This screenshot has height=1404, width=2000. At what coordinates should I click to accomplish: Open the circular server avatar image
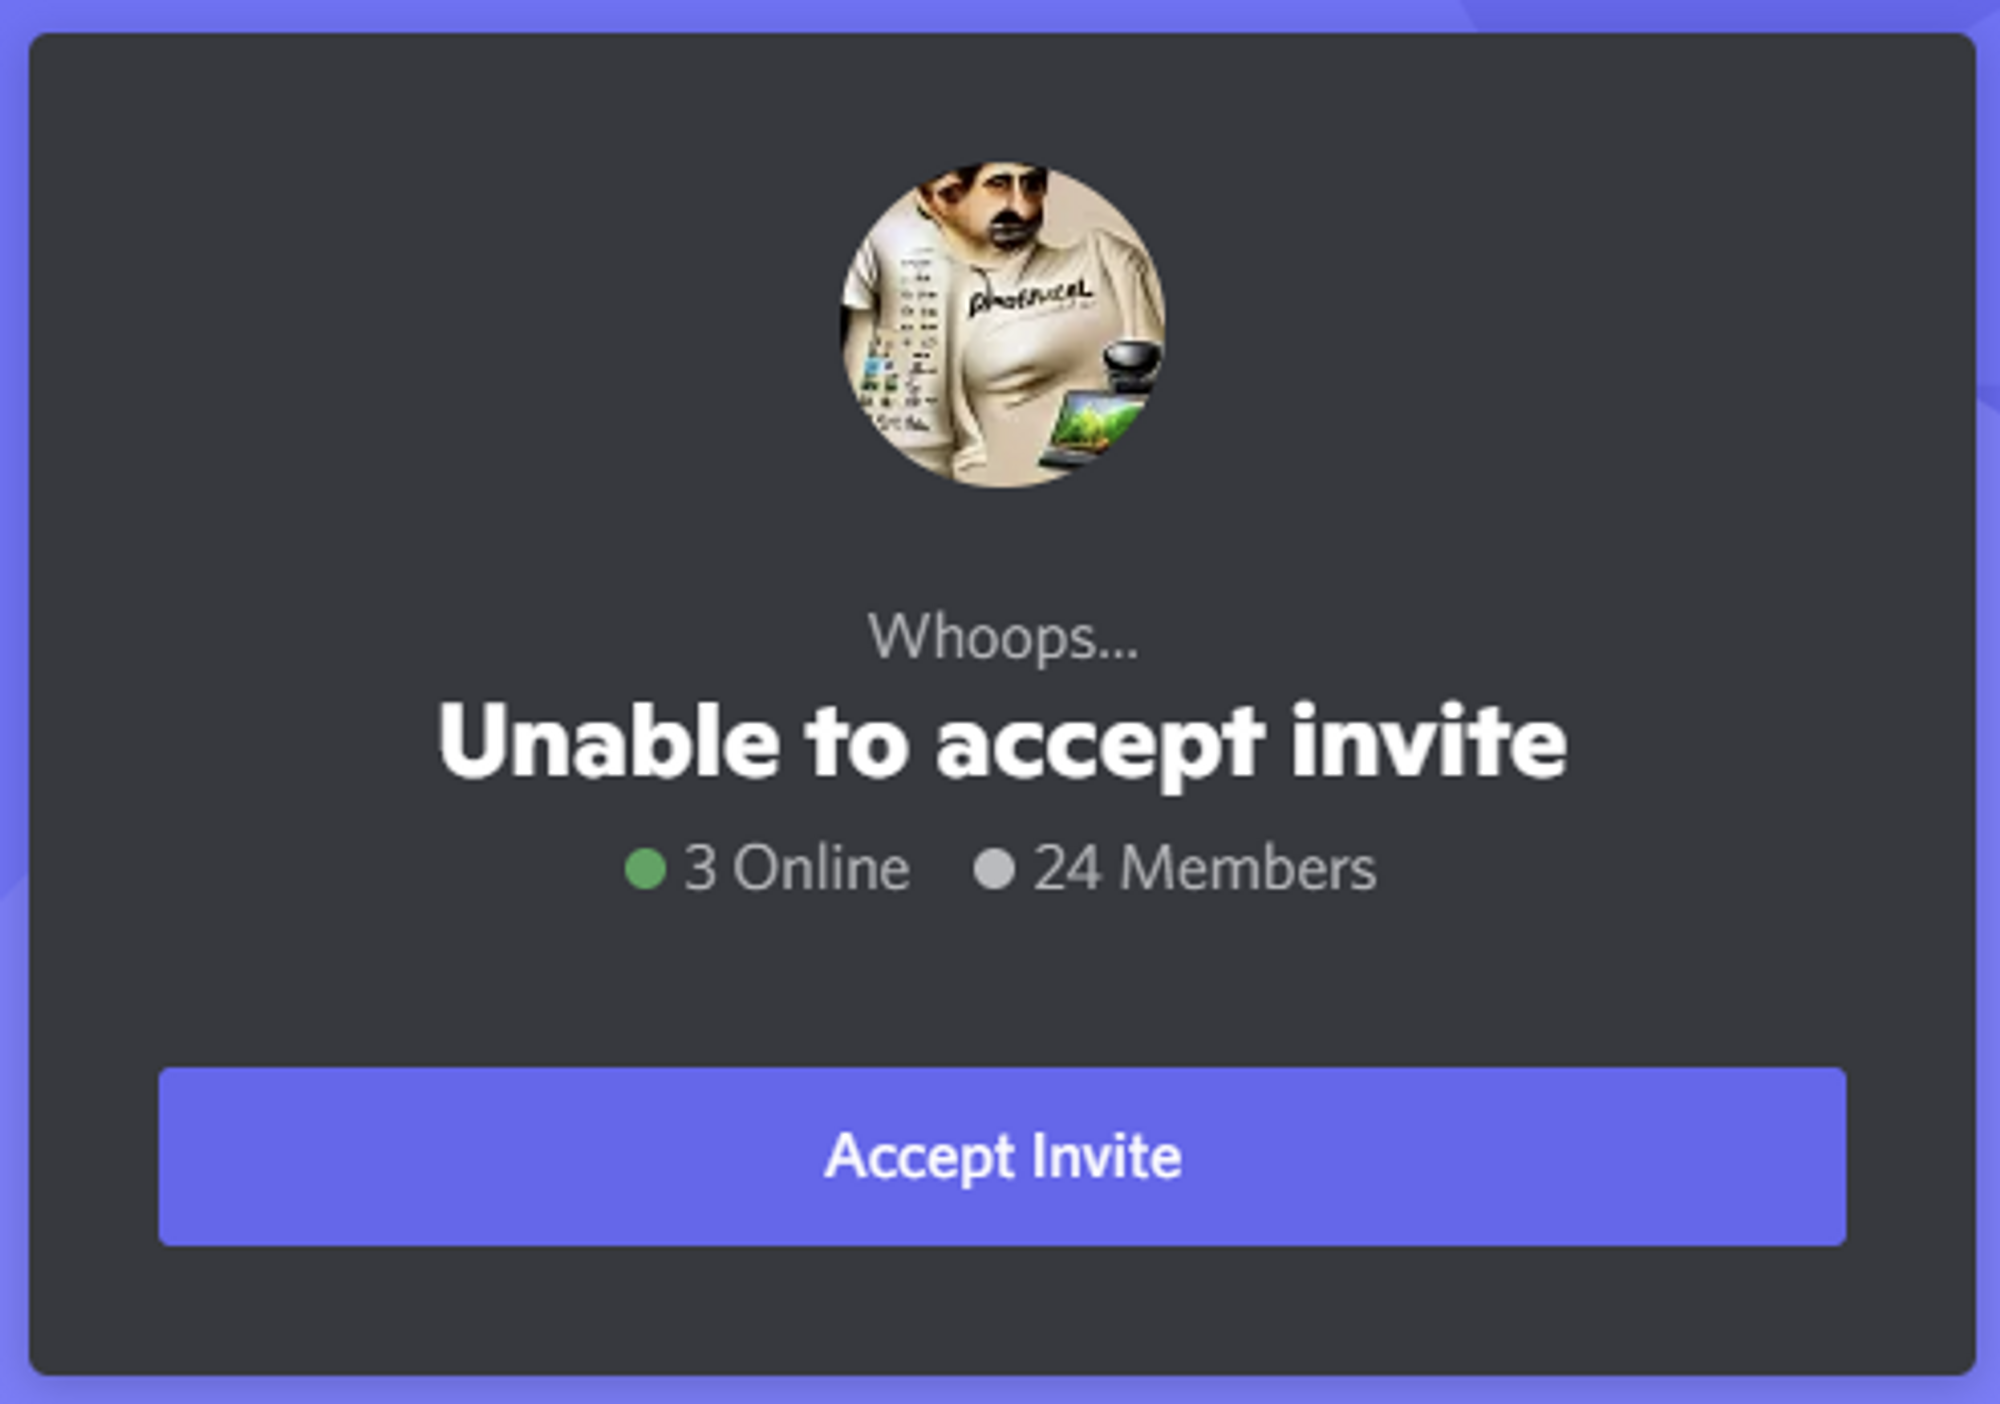(1002, 326)
